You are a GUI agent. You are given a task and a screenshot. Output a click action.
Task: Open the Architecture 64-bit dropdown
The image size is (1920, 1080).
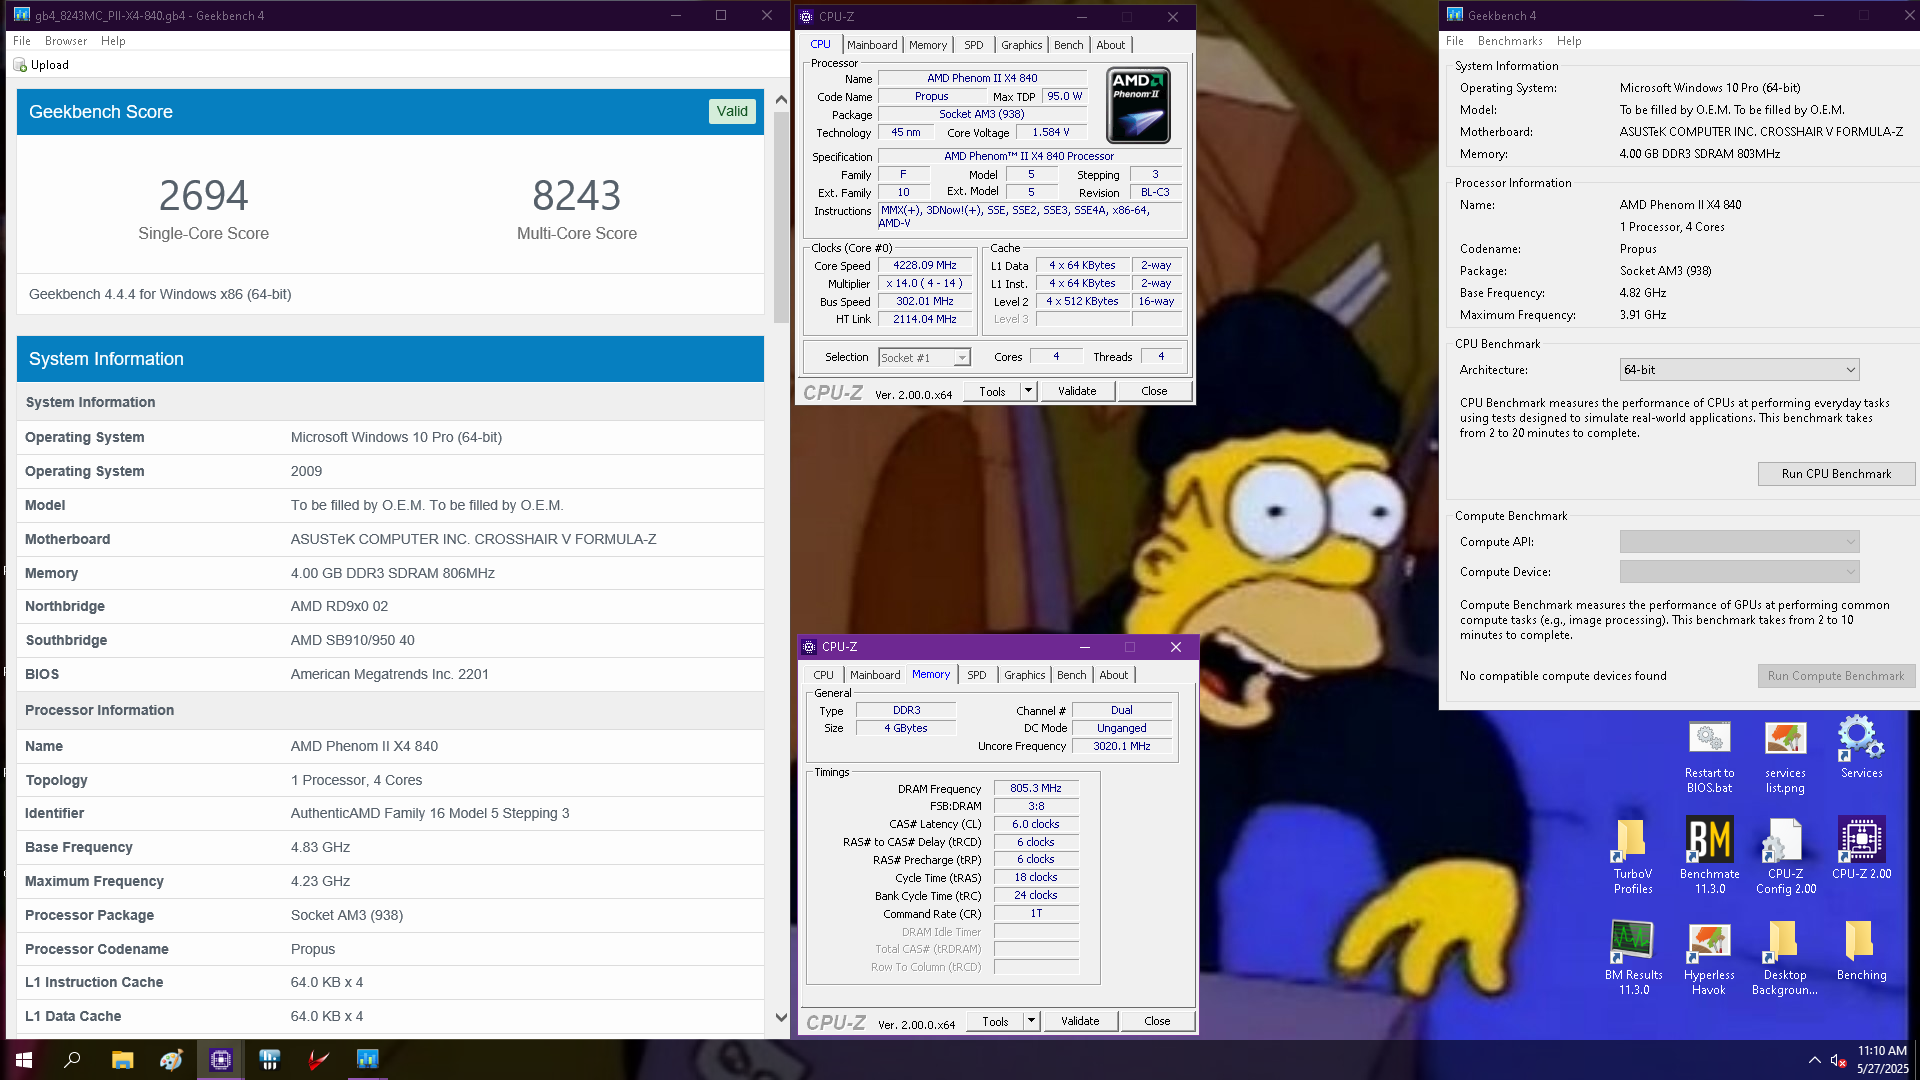point(1739,370)
